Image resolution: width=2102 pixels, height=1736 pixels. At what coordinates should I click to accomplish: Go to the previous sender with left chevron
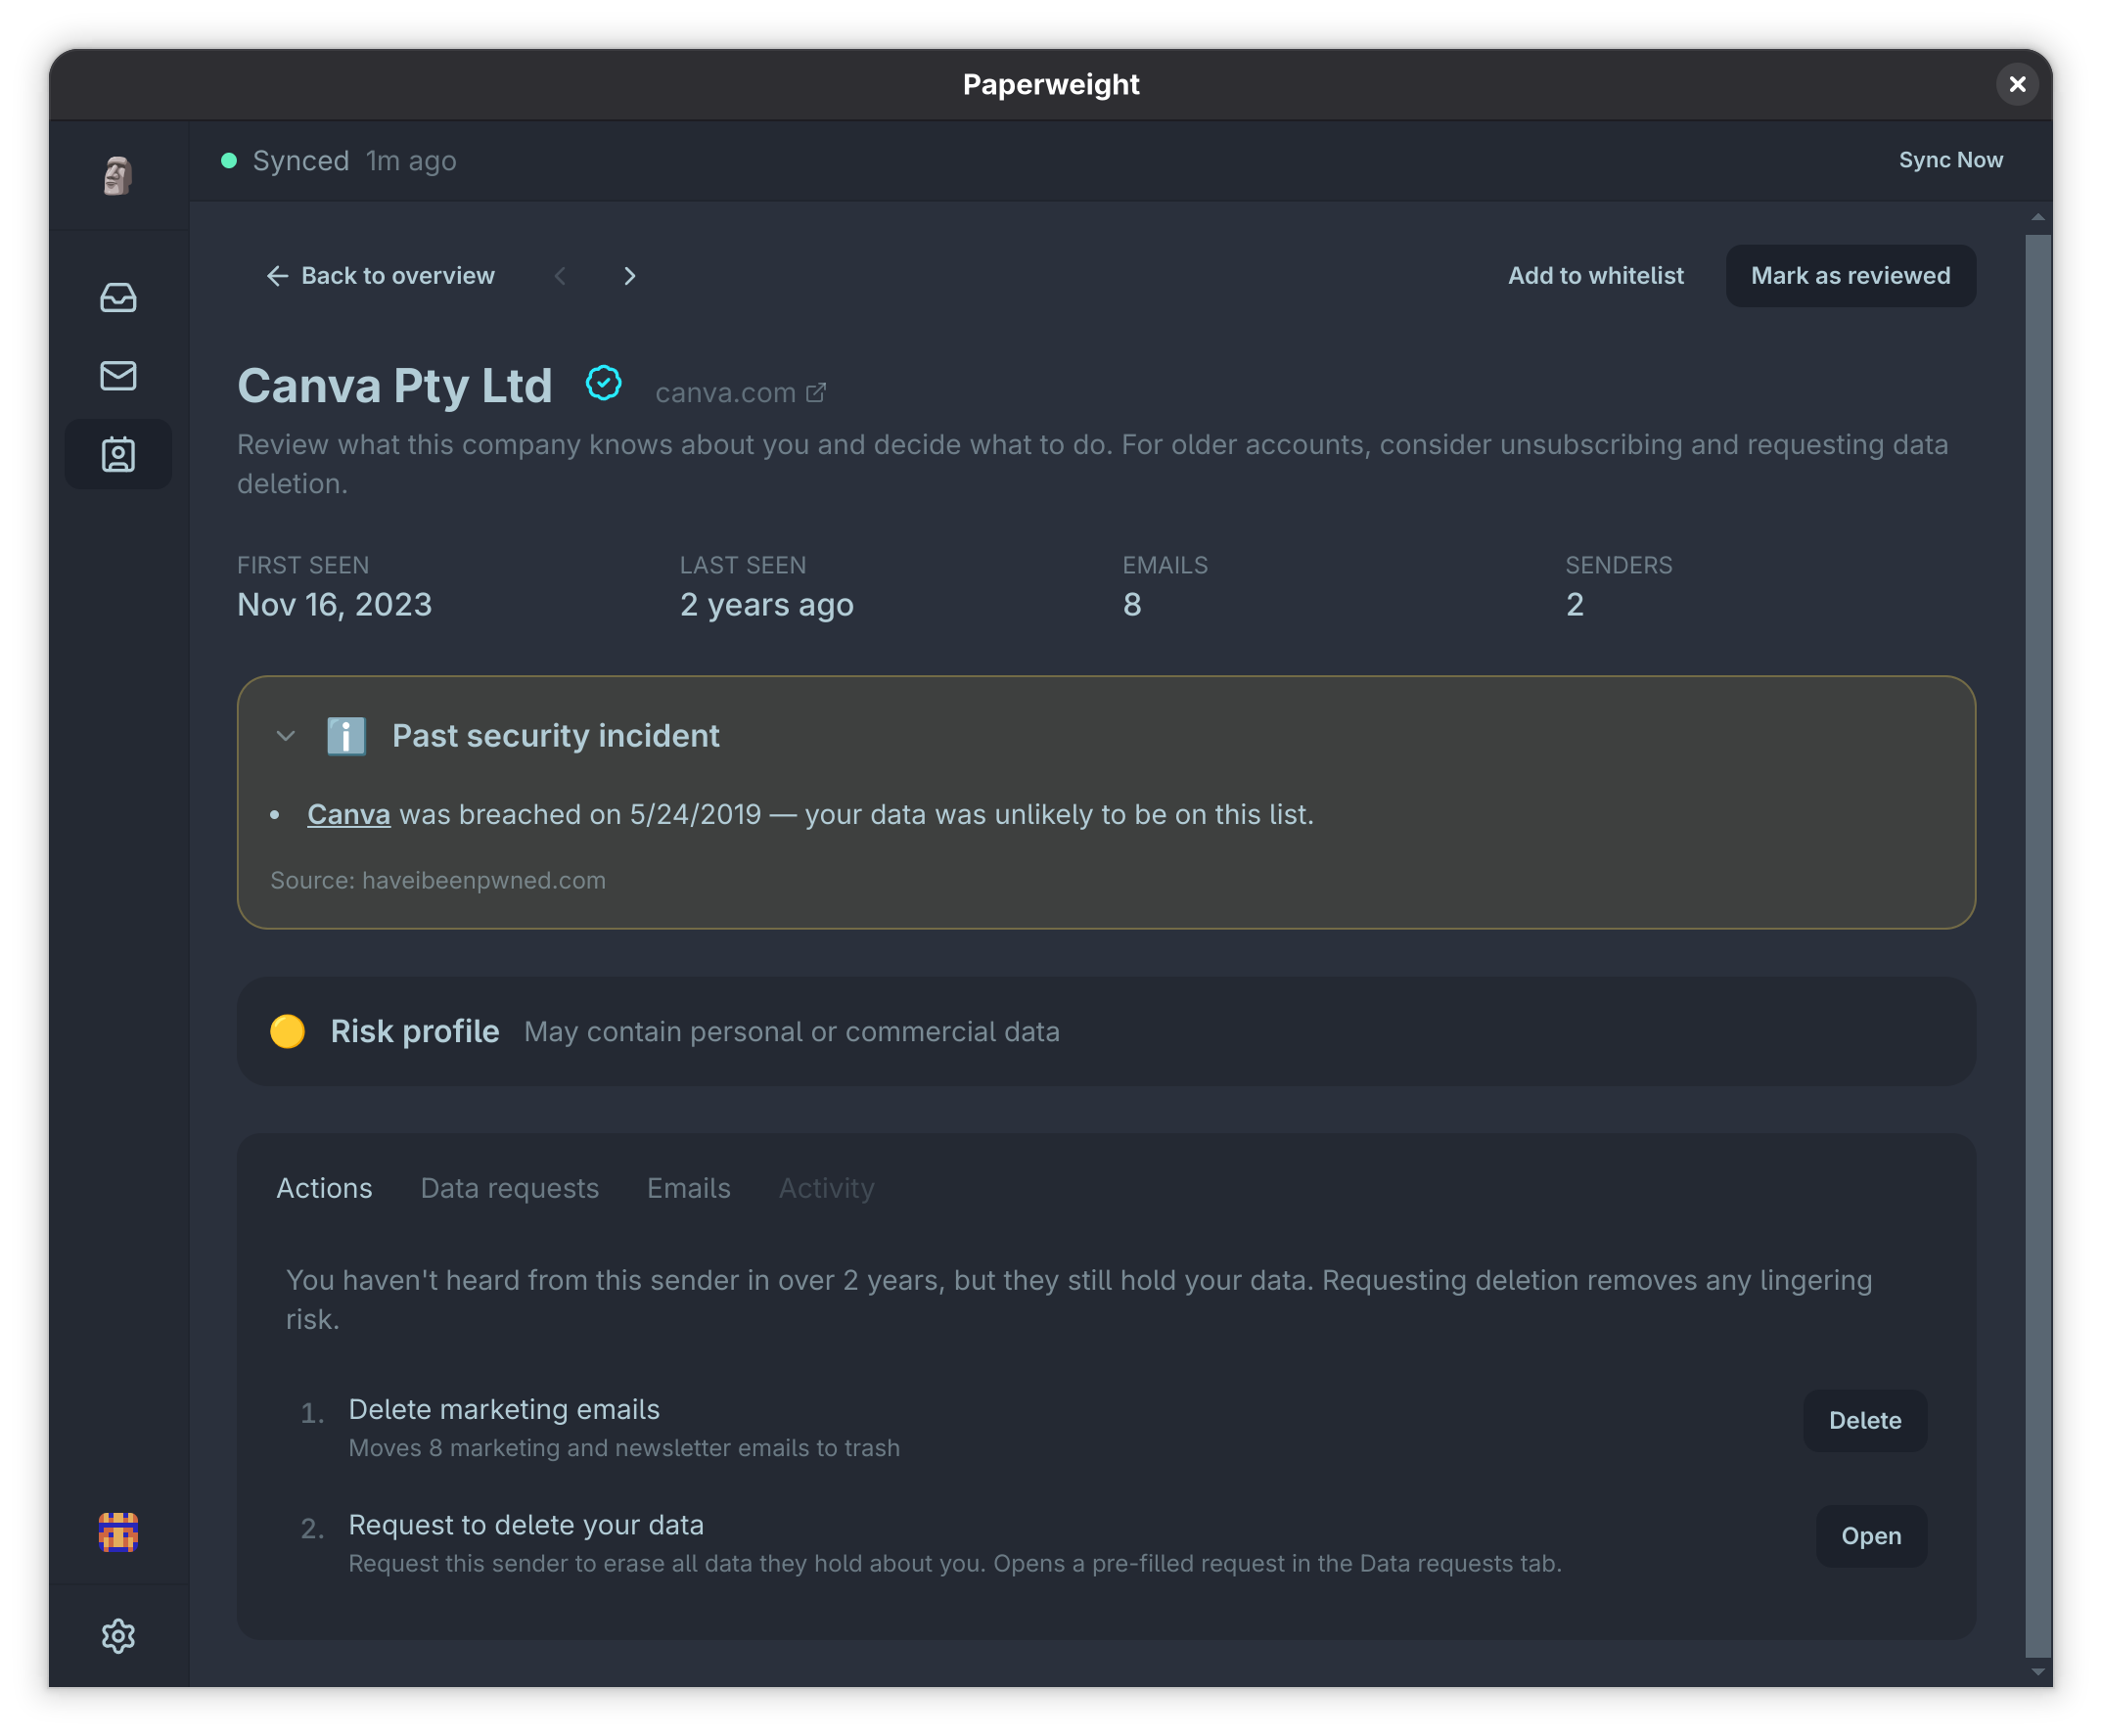560,276
